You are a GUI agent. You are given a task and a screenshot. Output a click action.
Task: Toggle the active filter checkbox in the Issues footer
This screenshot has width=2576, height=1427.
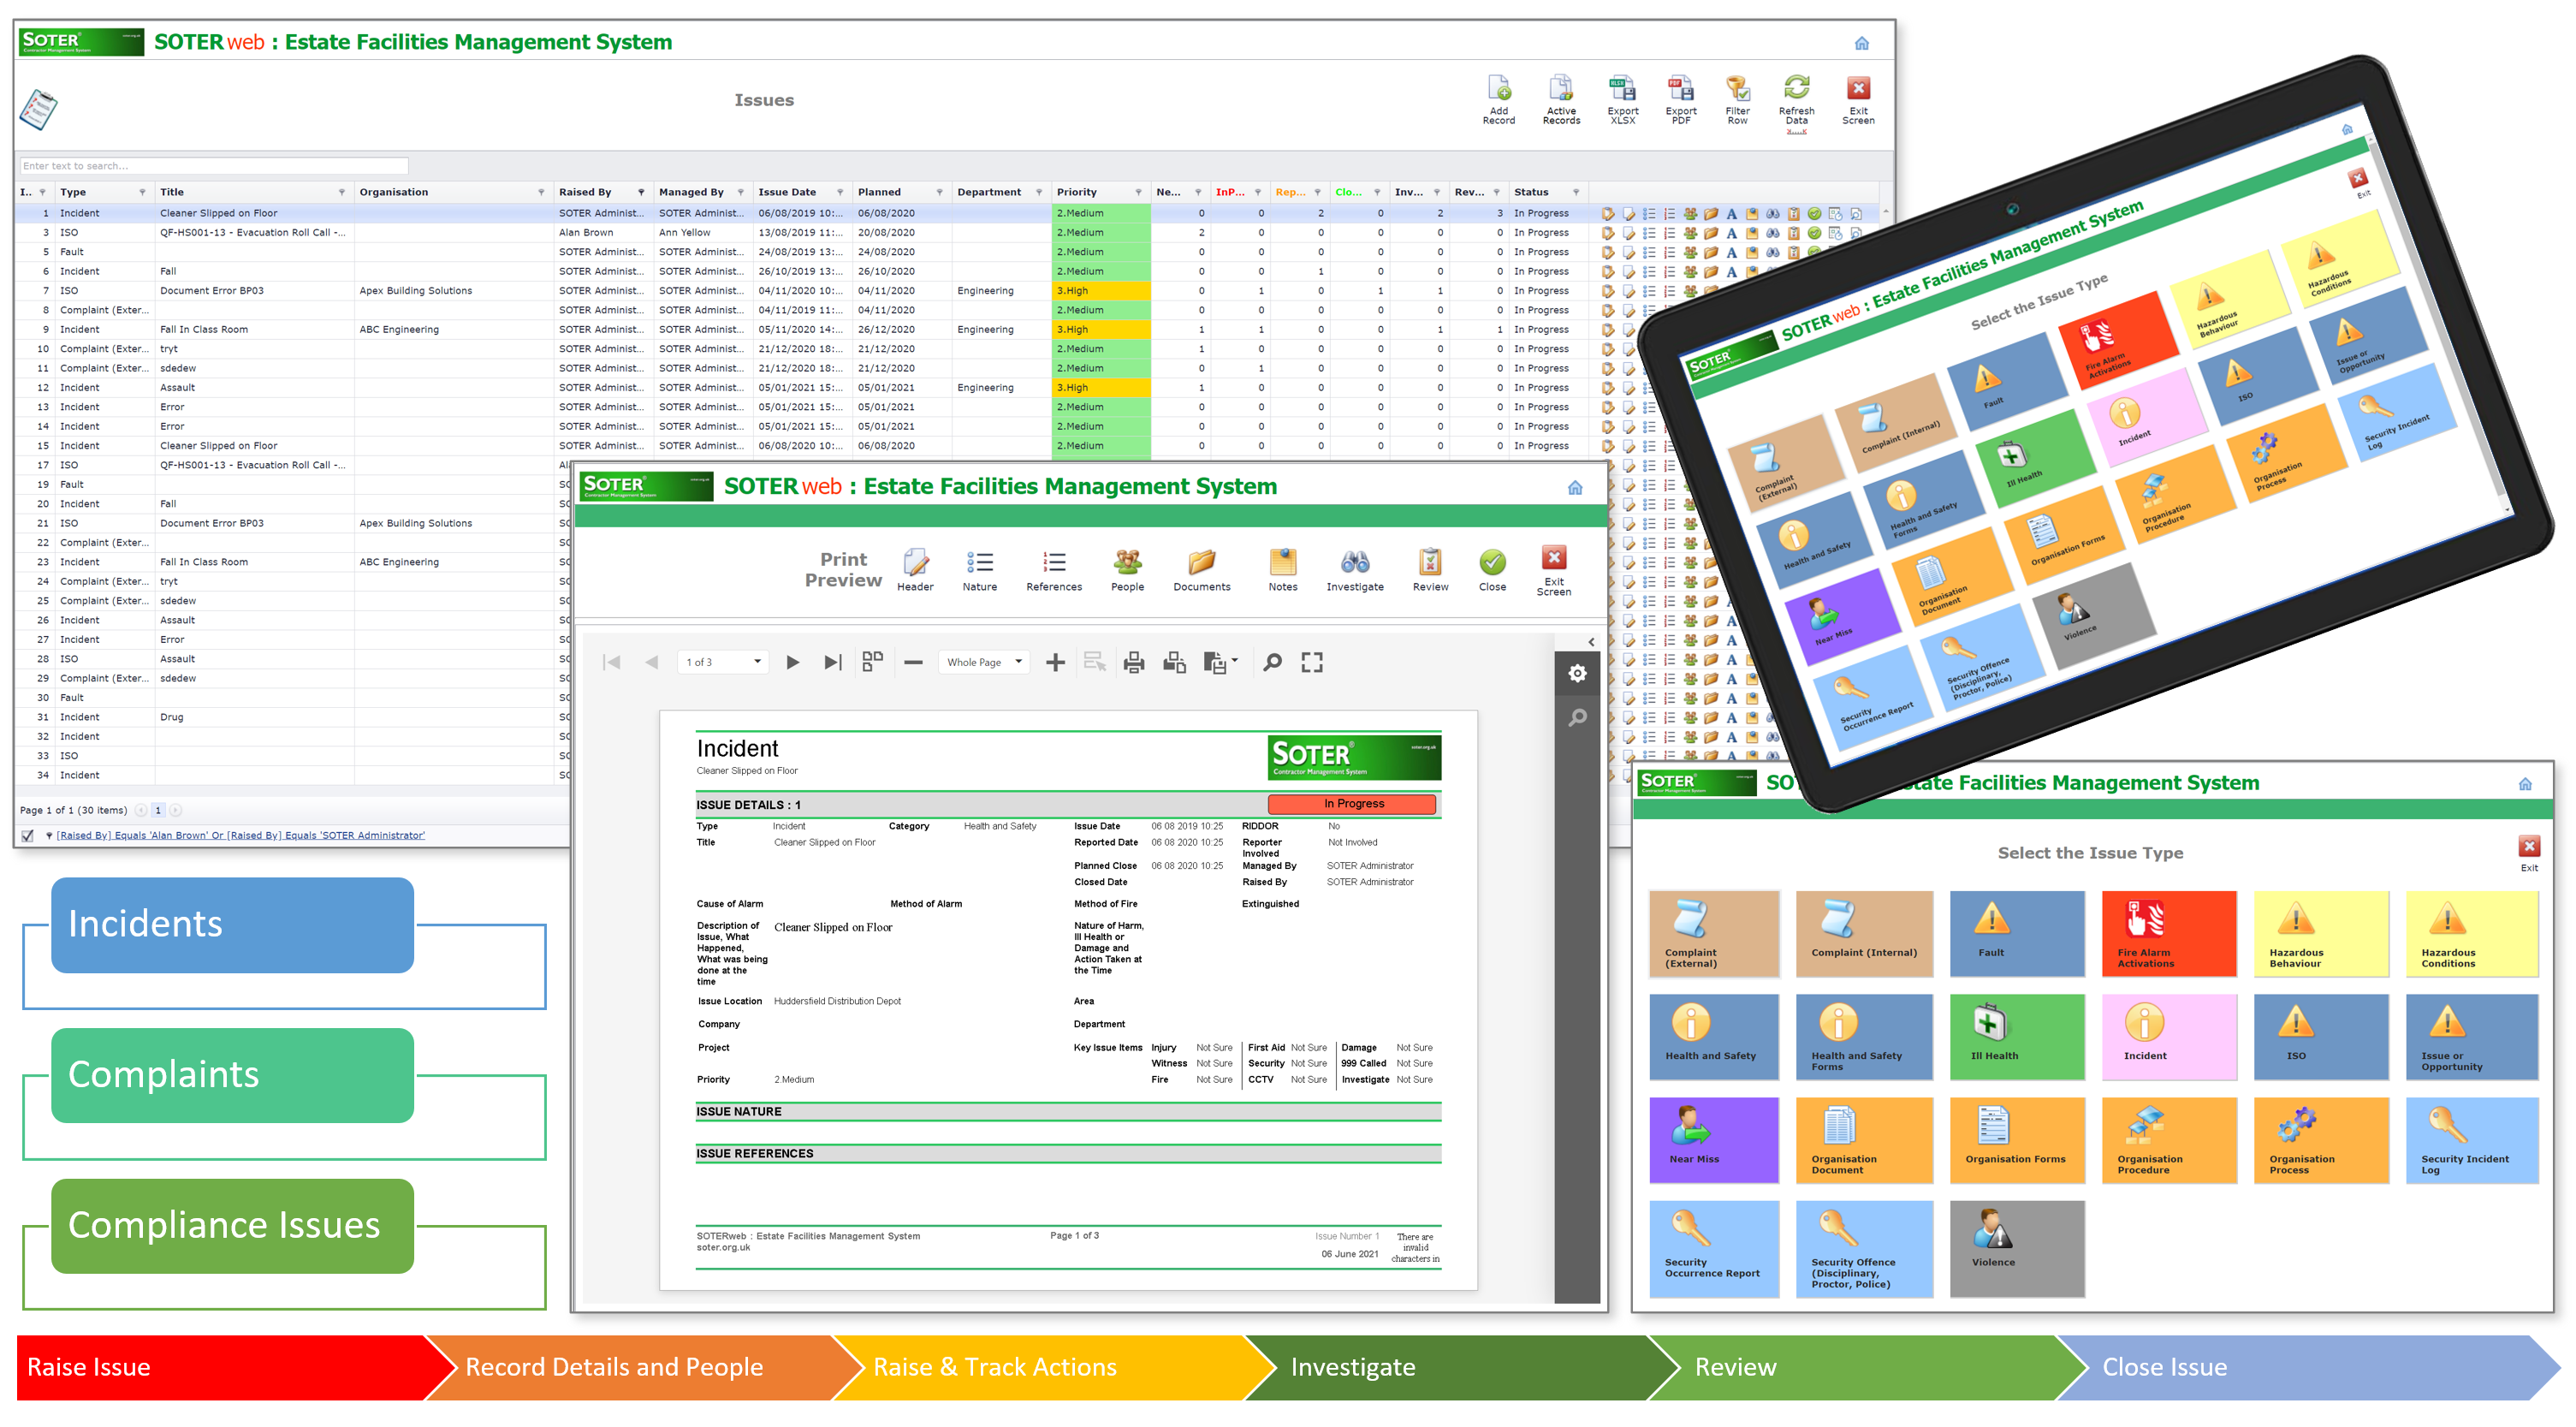pyautogui.click(x=27, y=835)
